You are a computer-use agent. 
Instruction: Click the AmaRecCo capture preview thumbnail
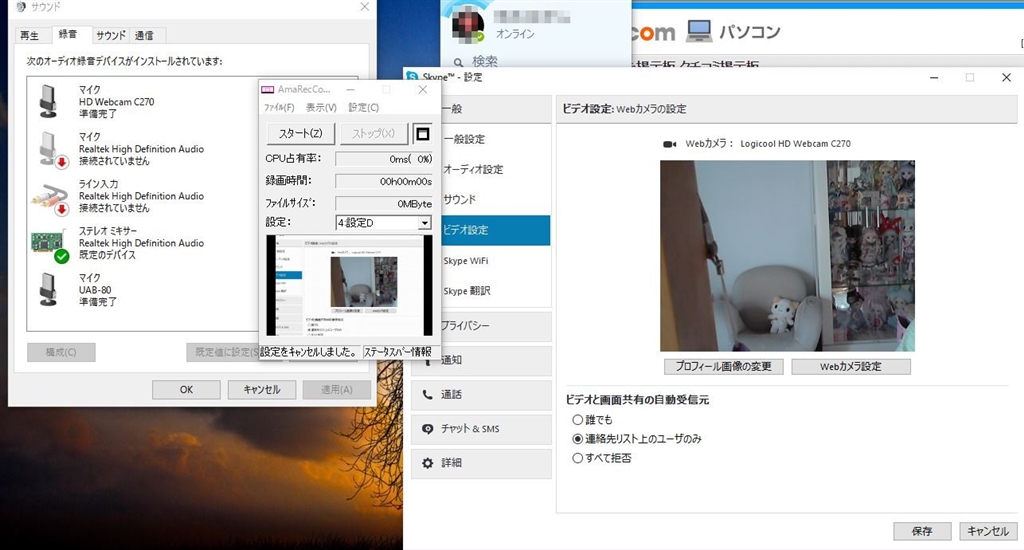(349, 285)
